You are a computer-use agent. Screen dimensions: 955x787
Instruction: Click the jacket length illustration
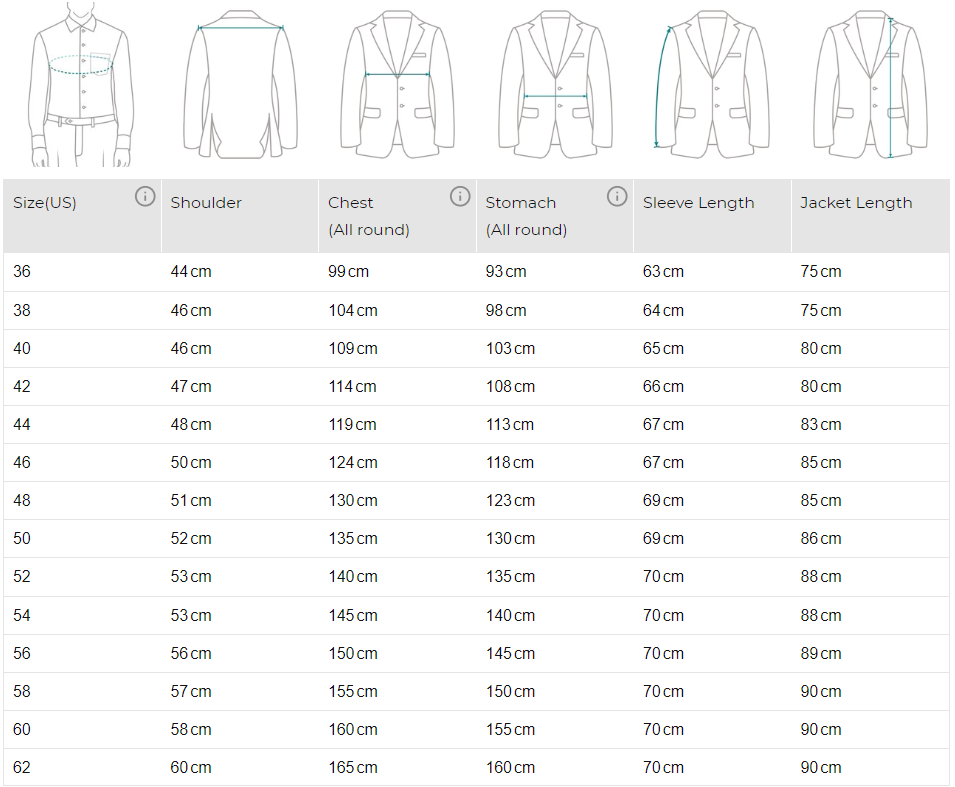[x=870, y=84]
